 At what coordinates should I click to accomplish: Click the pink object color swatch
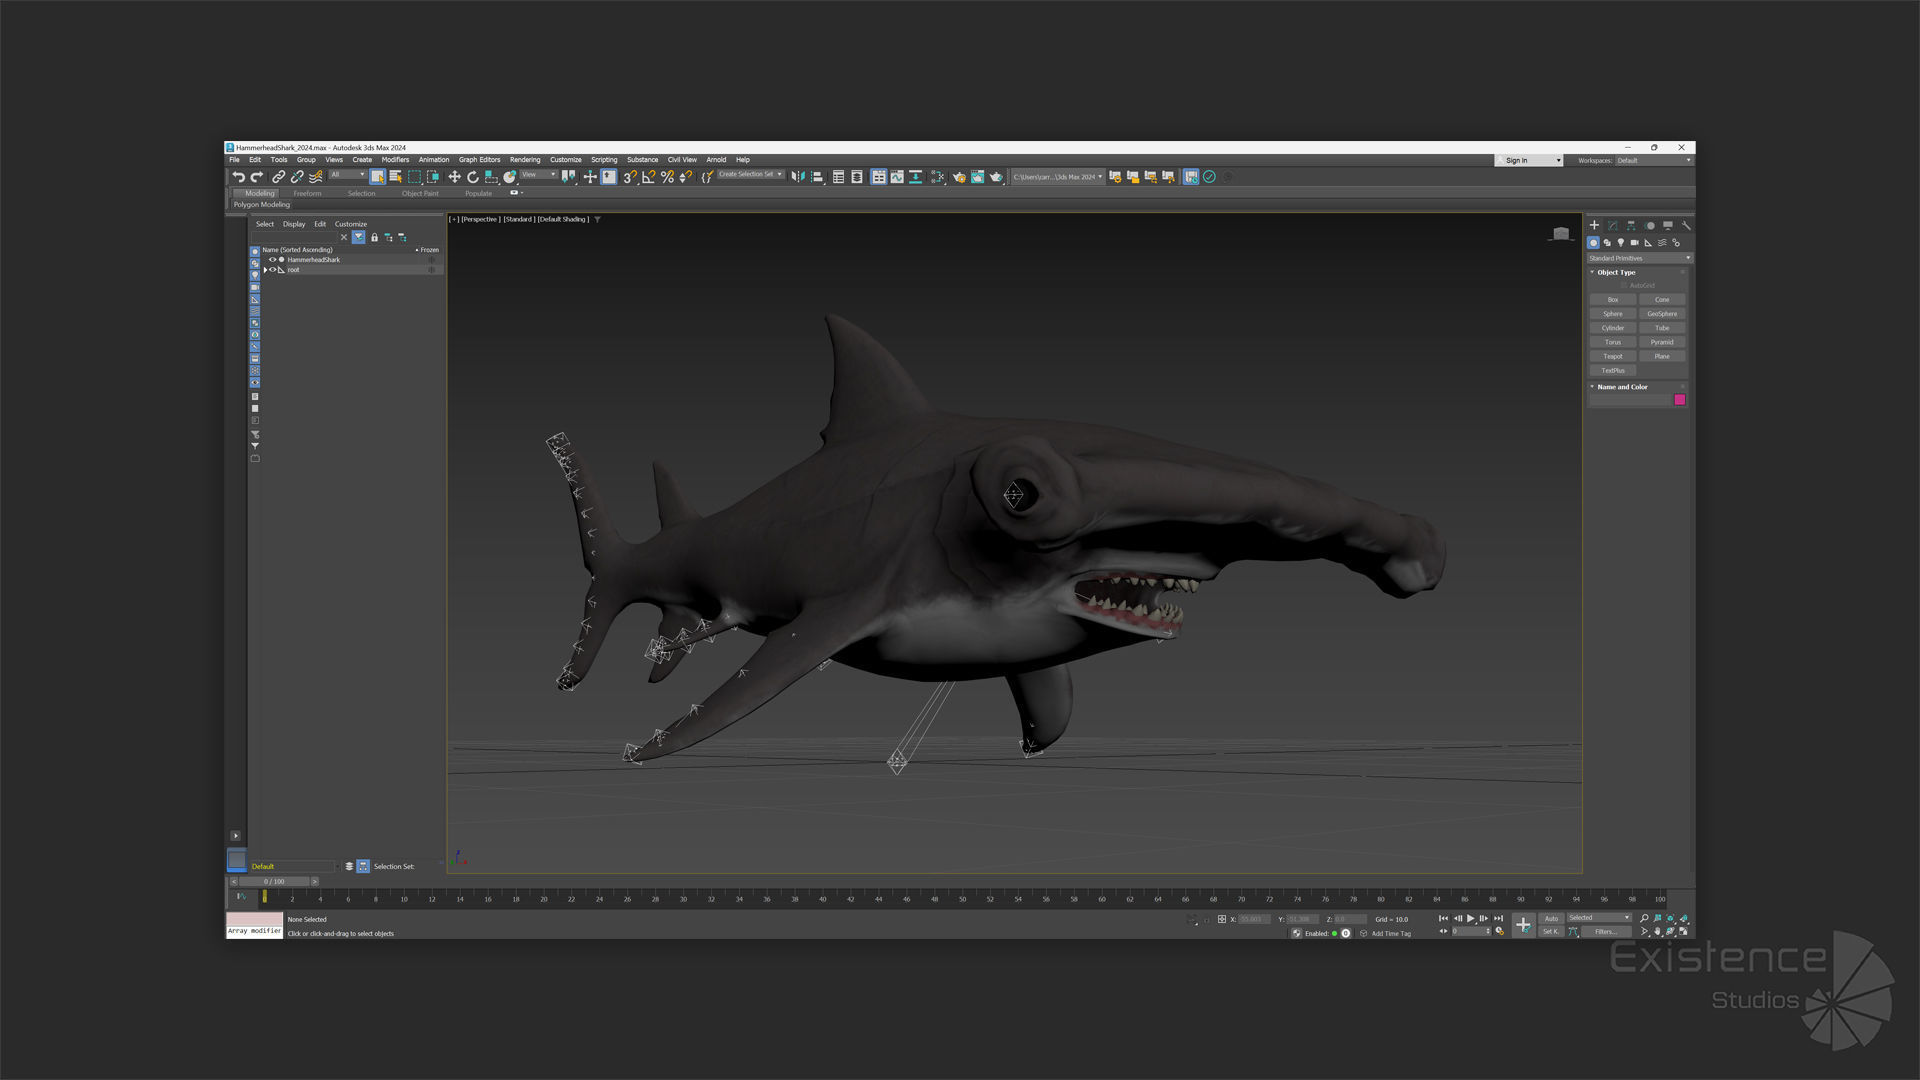pyautogui.click(x=1680, y=400)
